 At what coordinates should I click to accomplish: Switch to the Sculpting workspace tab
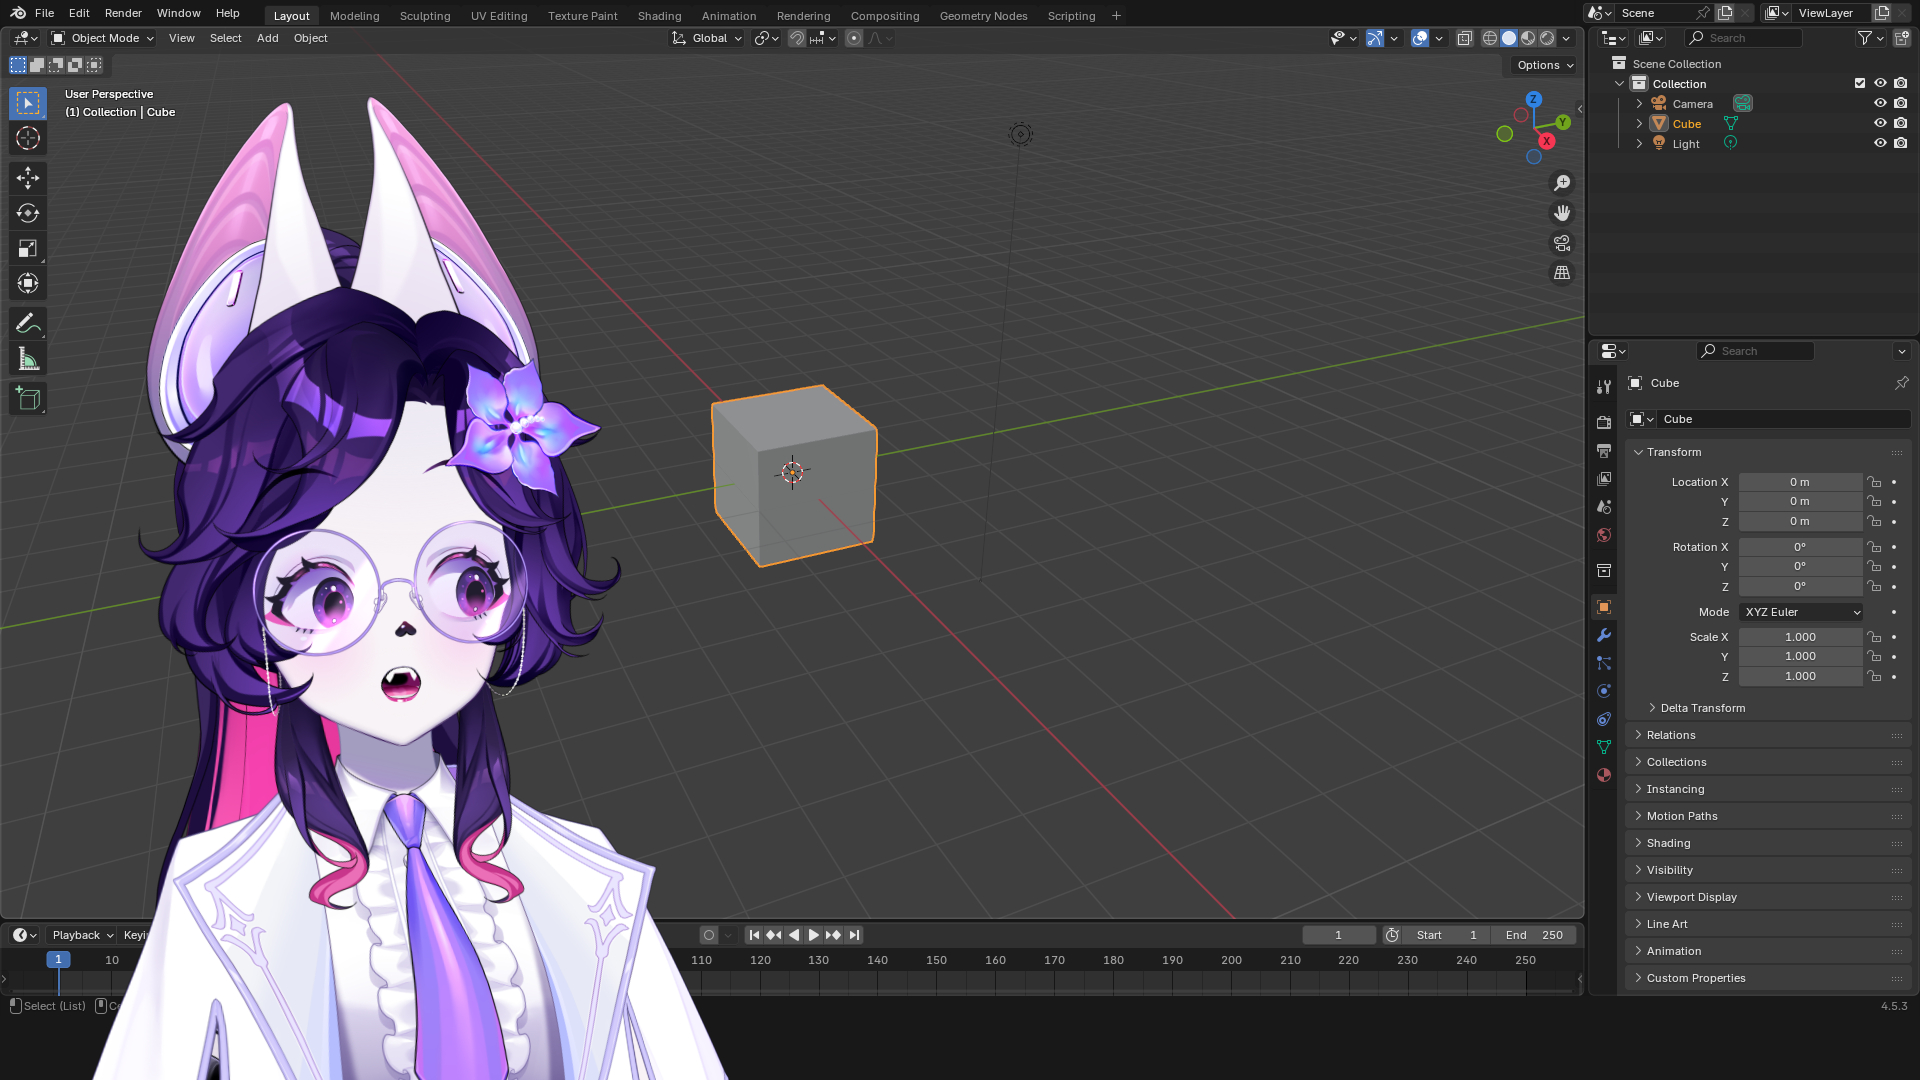424,16
